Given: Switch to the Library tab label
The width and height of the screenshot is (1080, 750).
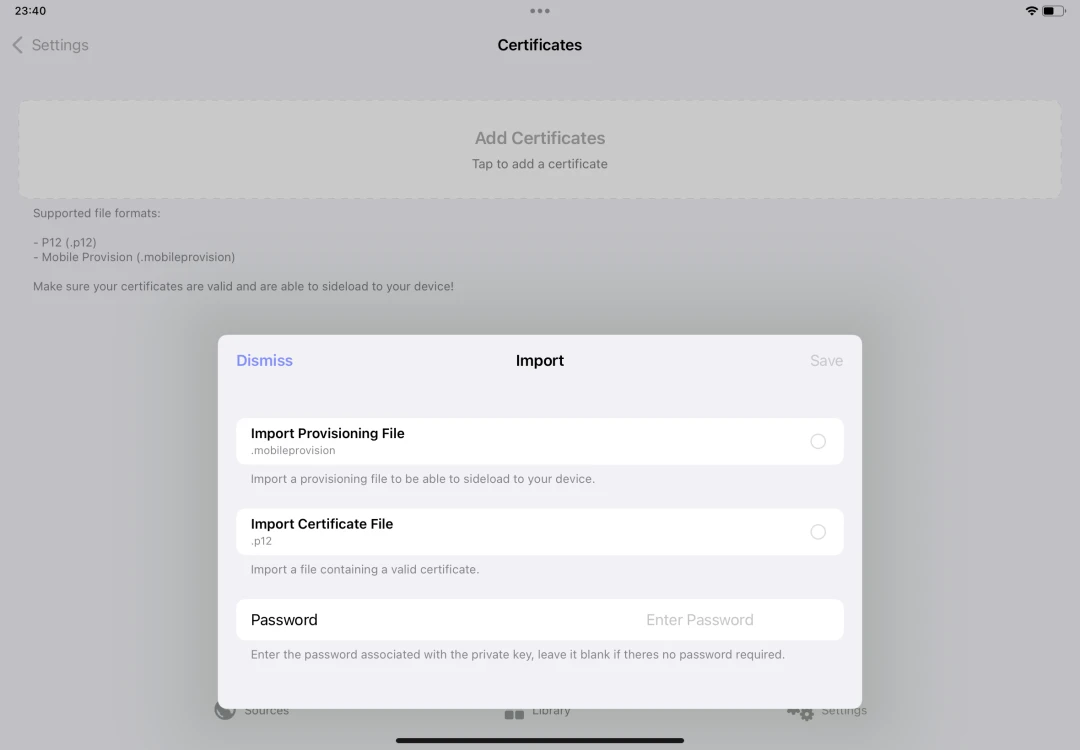Looking at the screenshot, I should [x=551, y=711].
